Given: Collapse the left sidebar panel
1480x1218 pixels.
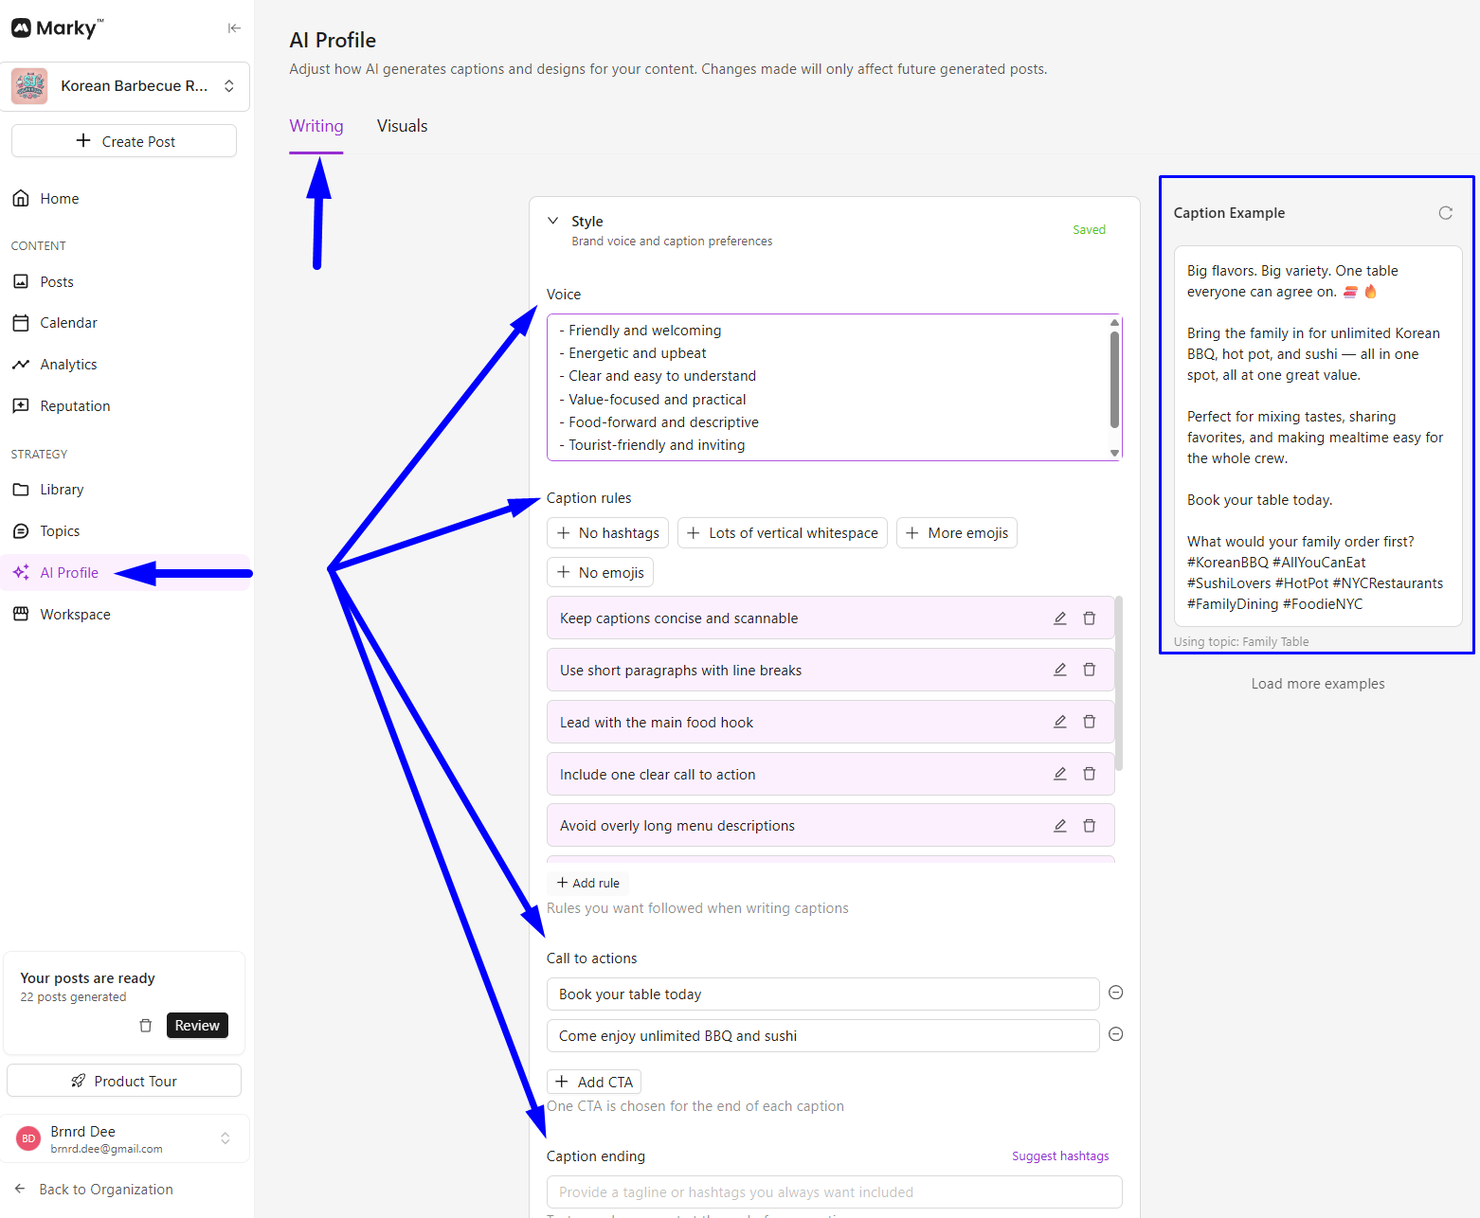Looking at the screenshot, I should [x=234, y=28].
